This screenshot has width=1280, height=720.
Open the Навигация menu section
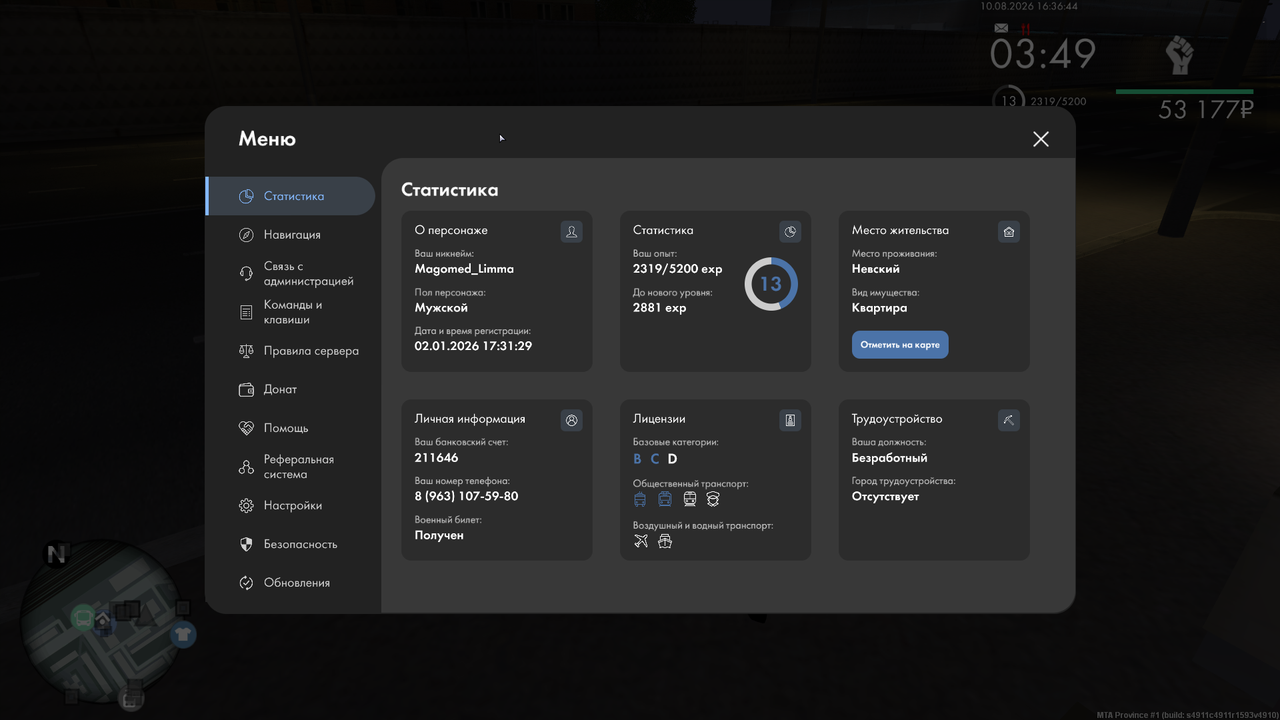290,235
